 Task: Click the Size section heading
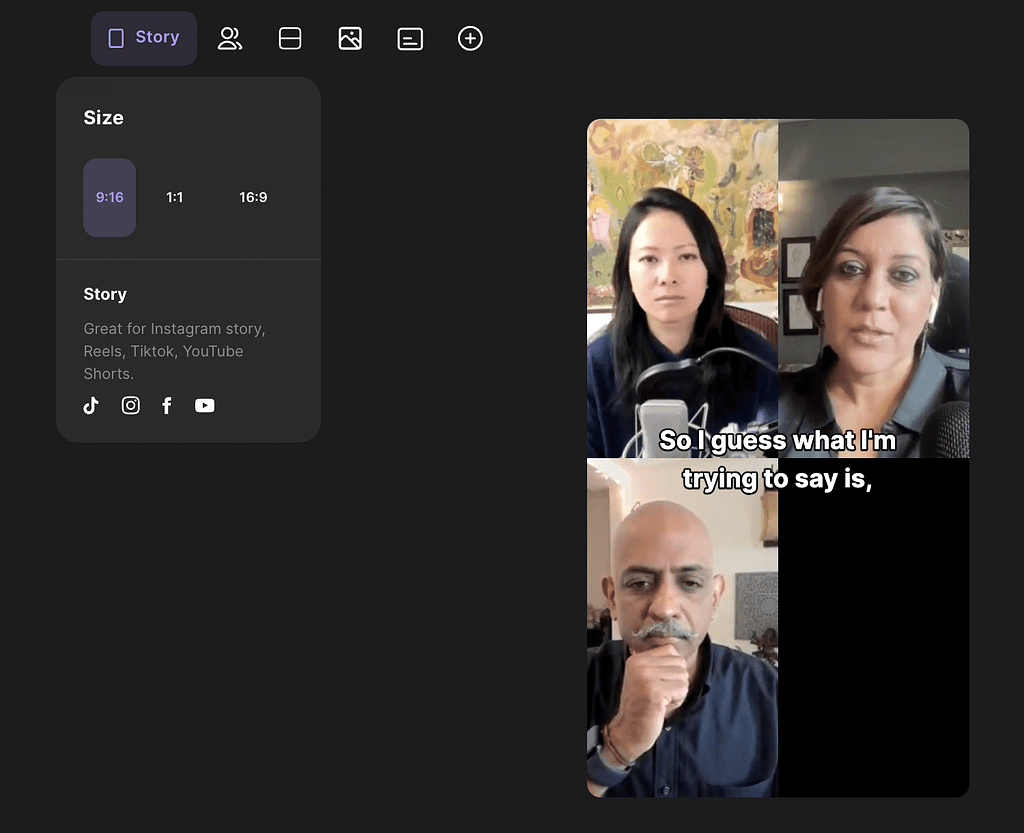click(104, 118)
